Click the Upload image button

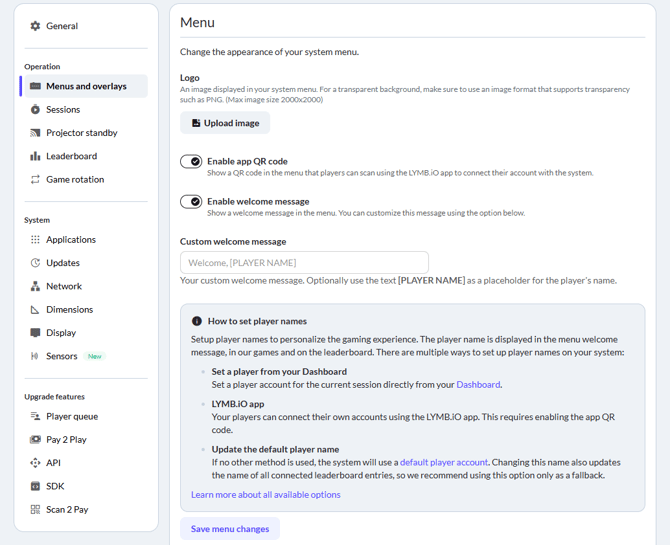[225, 123]
